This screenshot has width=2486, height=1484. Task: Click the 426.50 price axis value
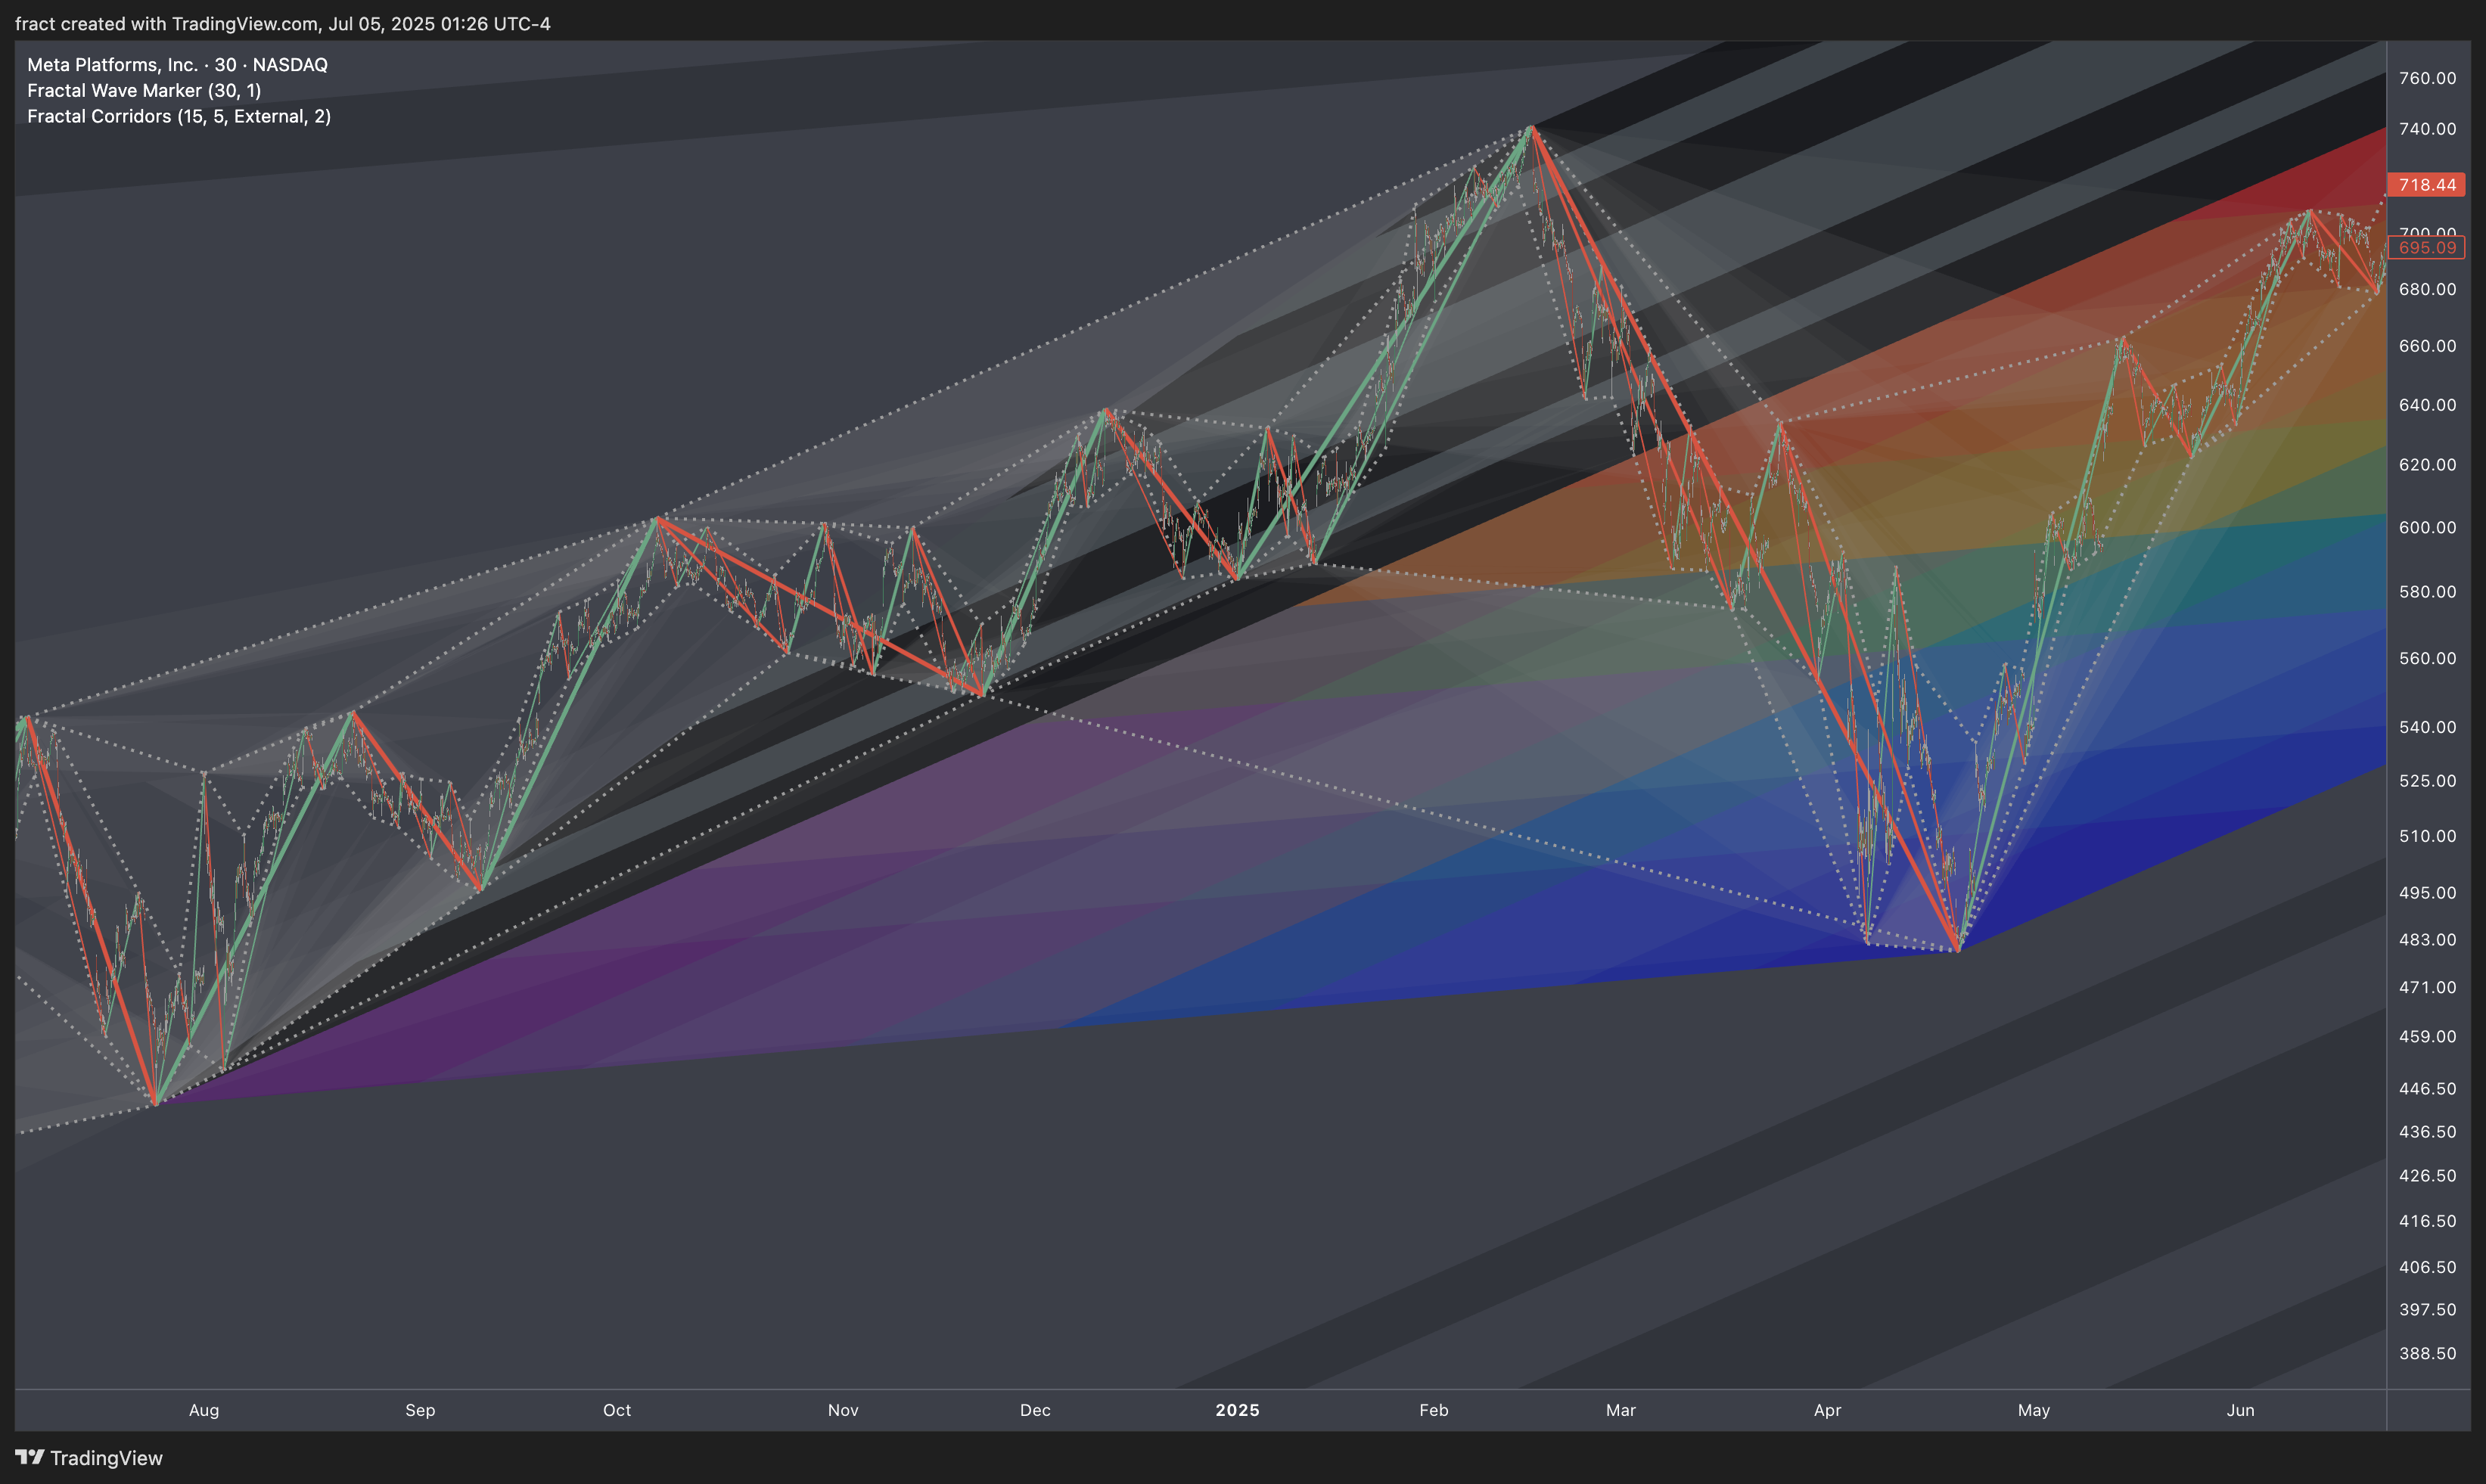(x=2427, y=1176)
